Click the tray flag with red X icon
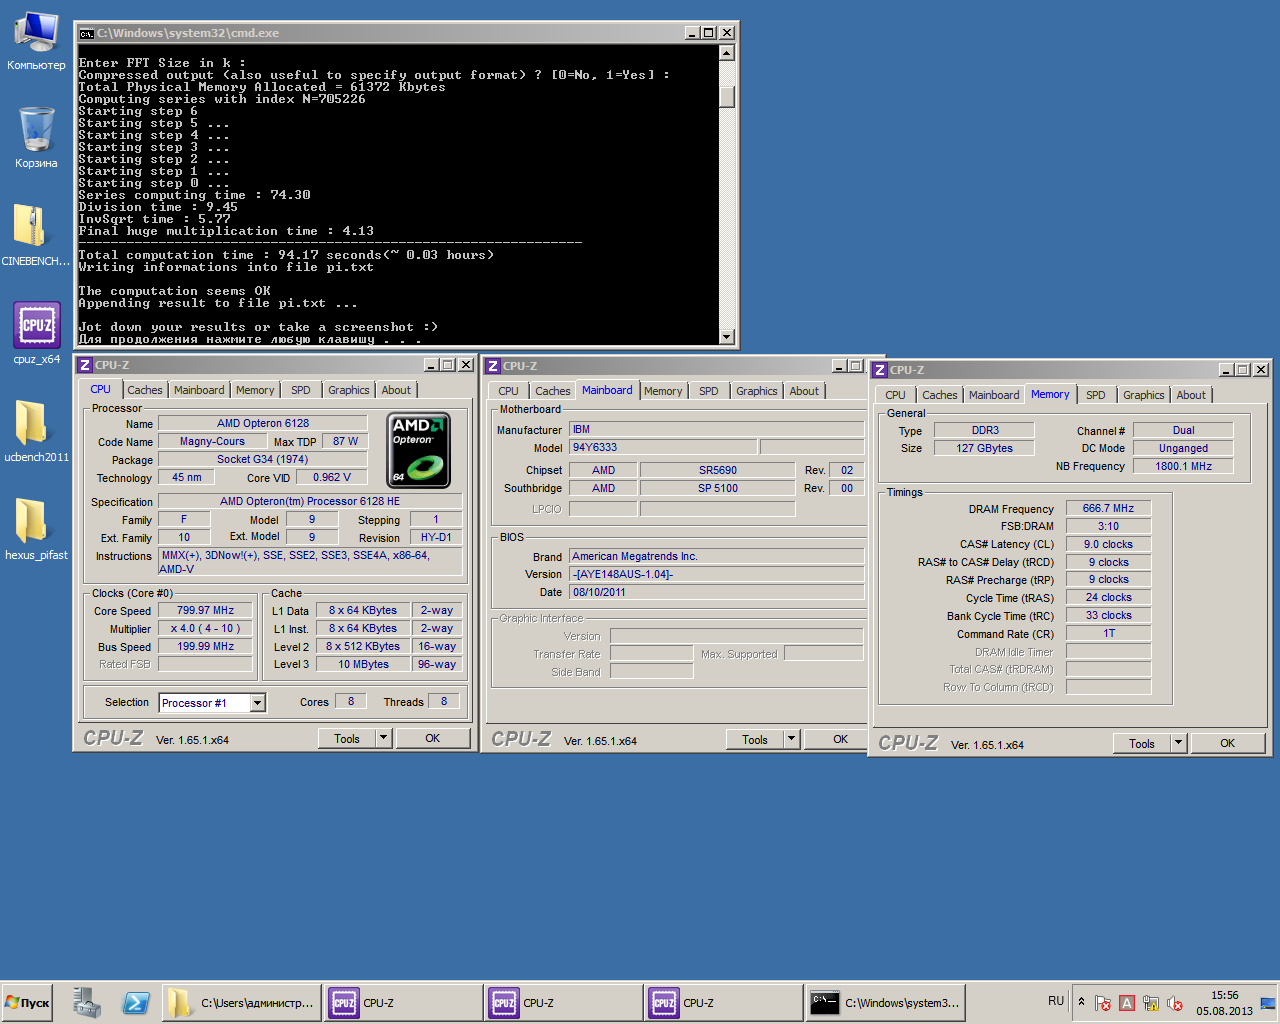This screenshot has height=1024, width=1280. point(1103,1003)
